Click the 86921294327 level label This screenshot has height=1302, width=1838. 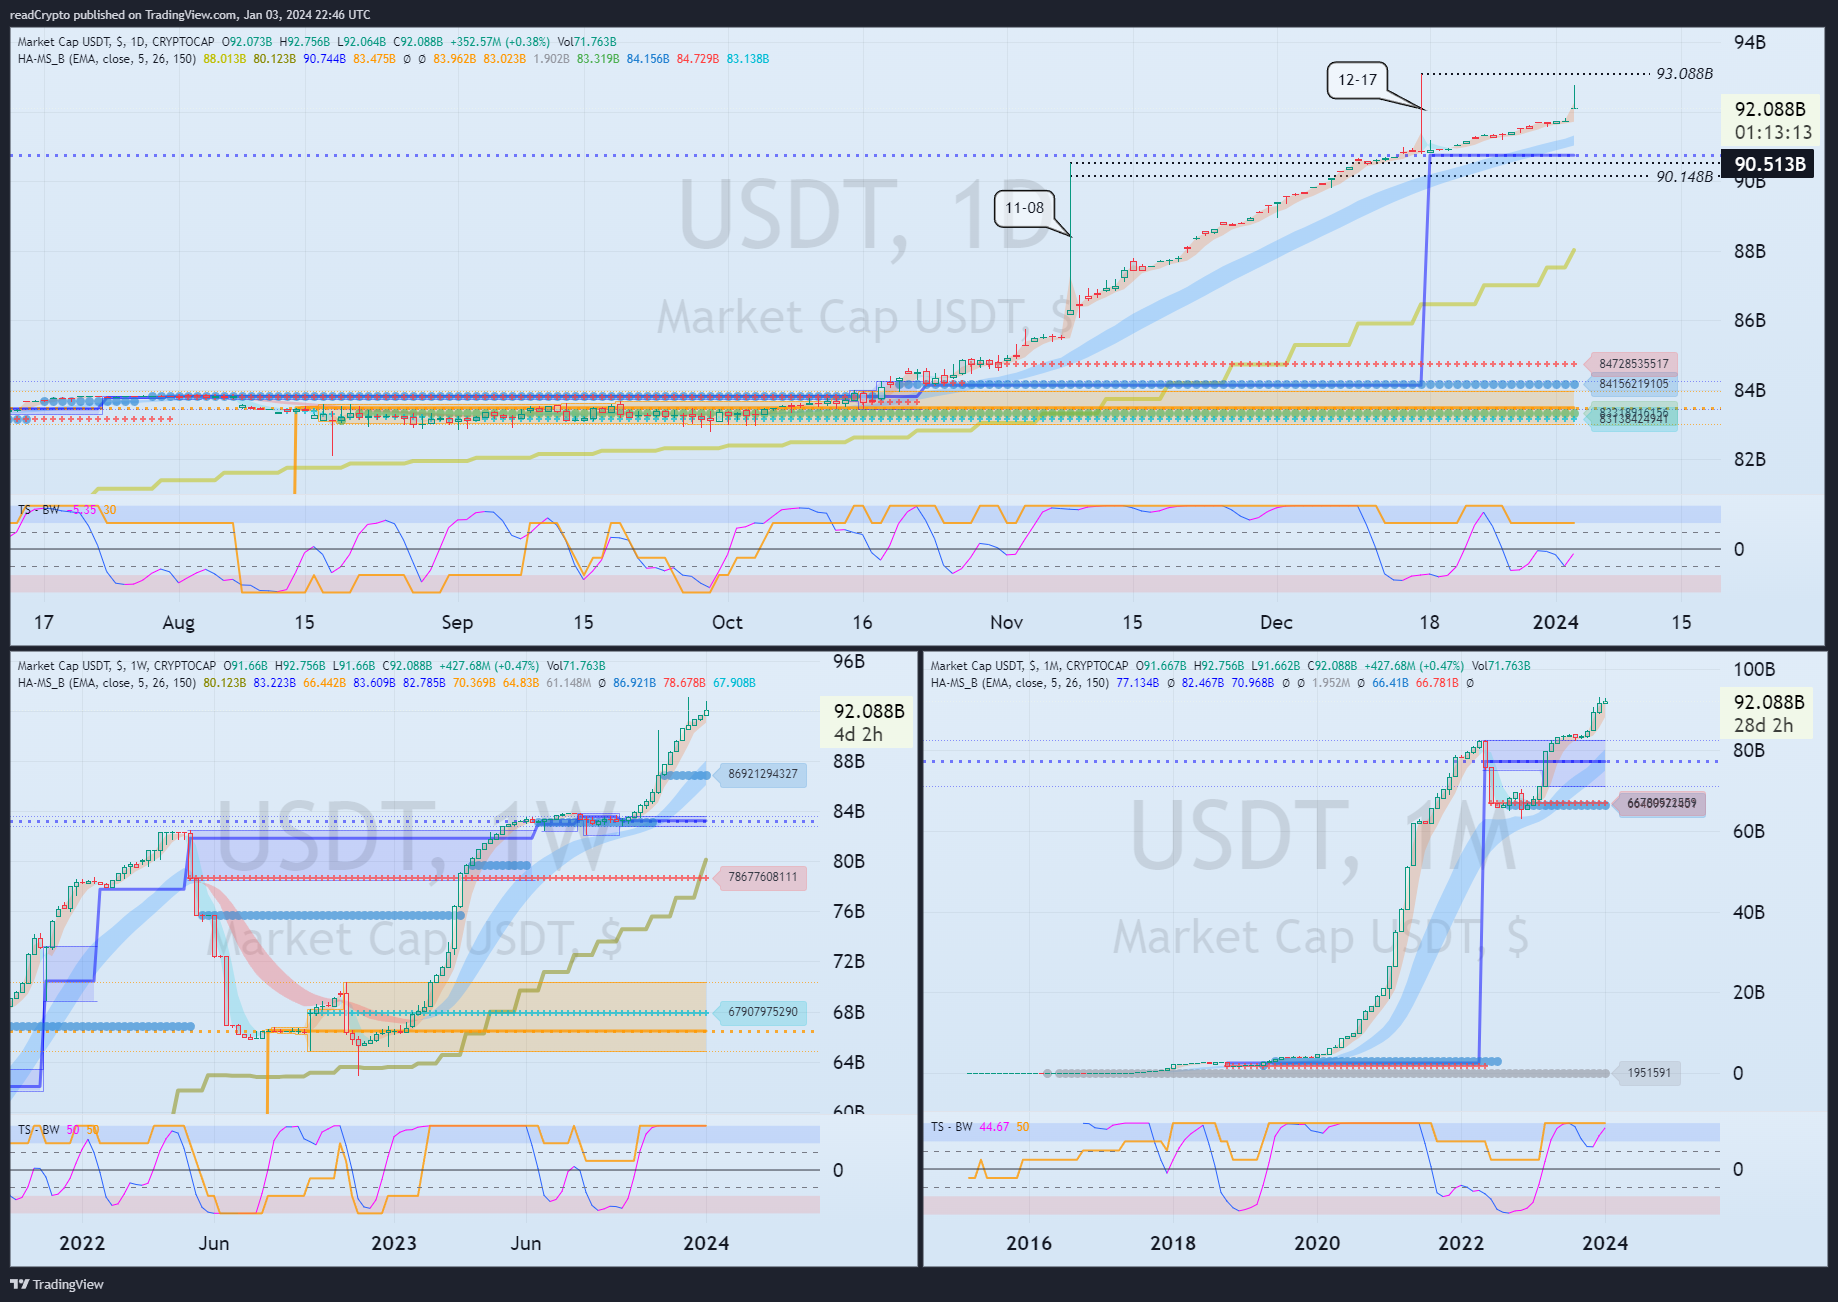(x=762, y=774)
